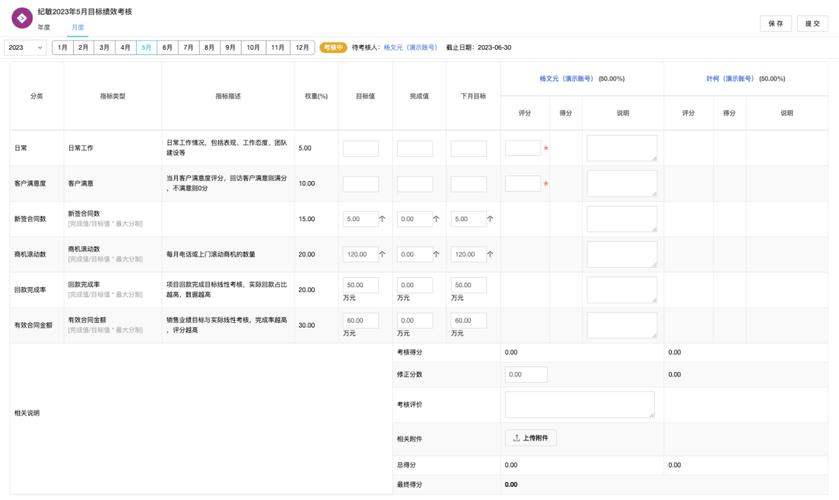
Task: Switch to the 年度 tab
Action: 44,27
